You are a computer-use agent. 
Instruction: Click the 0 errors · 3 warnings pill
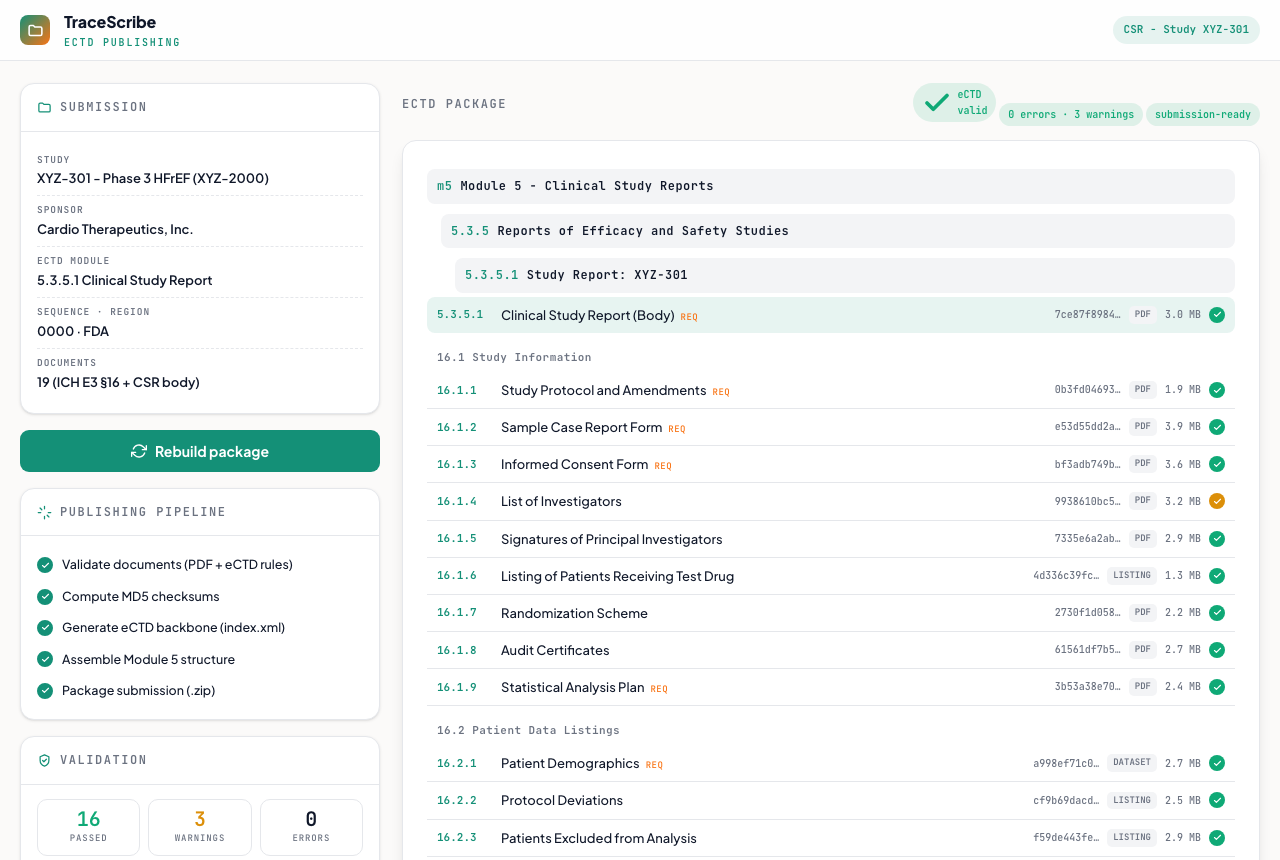1071,115
